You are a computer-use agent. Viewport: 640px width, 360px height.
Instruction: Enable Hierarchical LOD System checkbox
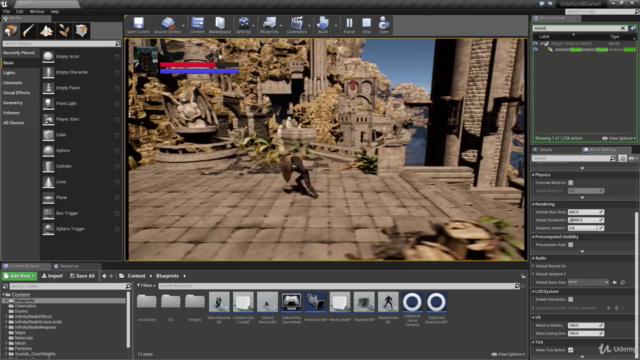coord(571,300)
